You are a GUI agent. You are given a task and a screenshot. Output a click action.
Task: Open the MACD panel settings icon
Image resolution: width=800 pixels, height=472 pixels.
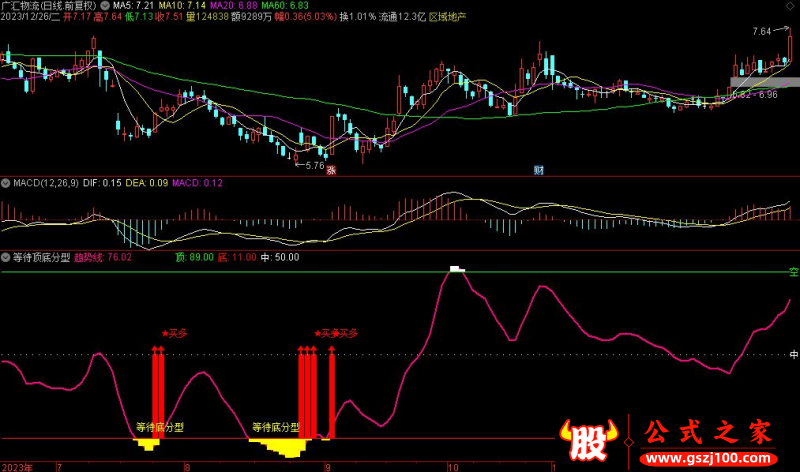click(4, 183)
